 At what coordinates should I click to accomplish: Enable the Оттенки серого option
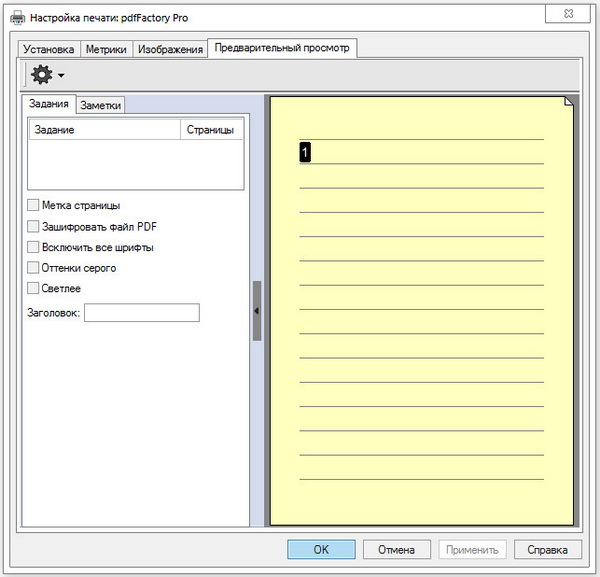34,268
